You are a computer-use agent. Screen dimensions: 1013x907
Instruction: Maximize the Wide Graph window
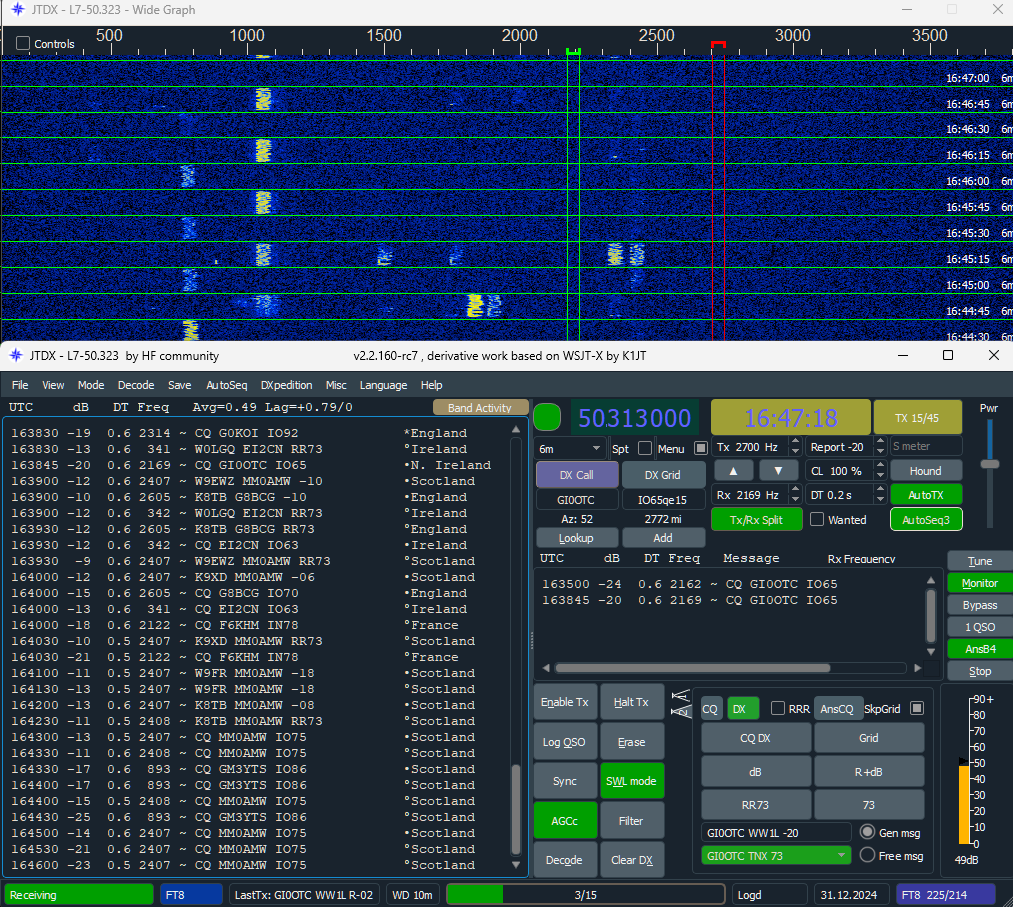[x=952, y=10]
